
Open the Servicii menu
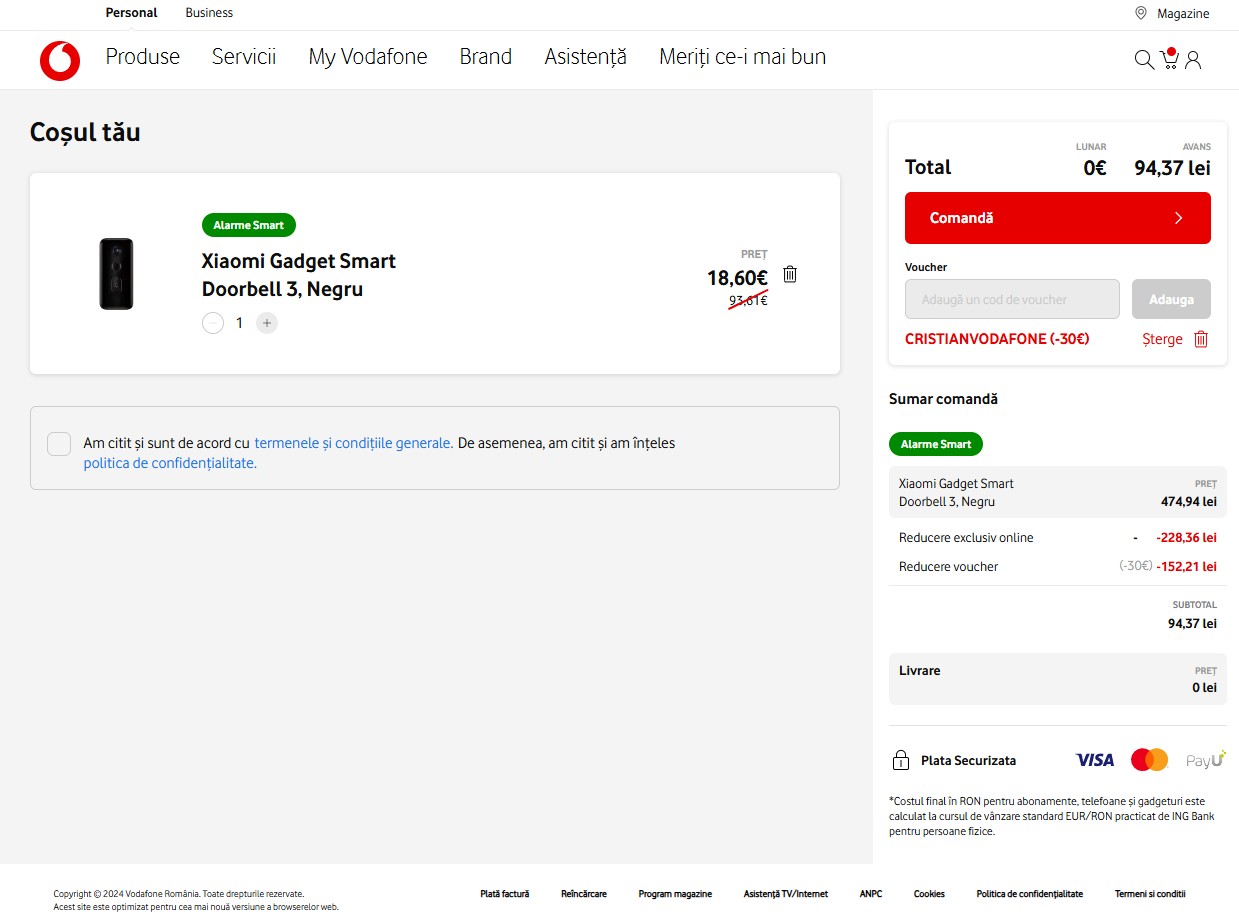point(244,57)
